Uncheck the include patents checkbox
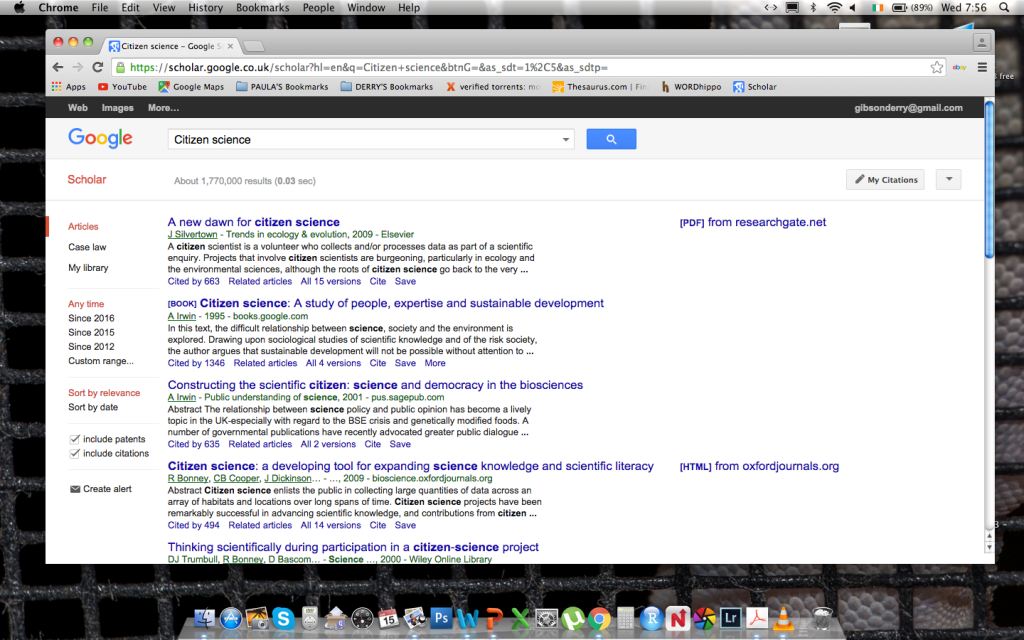Image resolution: width=1024 pixels, height=640 pixels. tap(75, 439)
